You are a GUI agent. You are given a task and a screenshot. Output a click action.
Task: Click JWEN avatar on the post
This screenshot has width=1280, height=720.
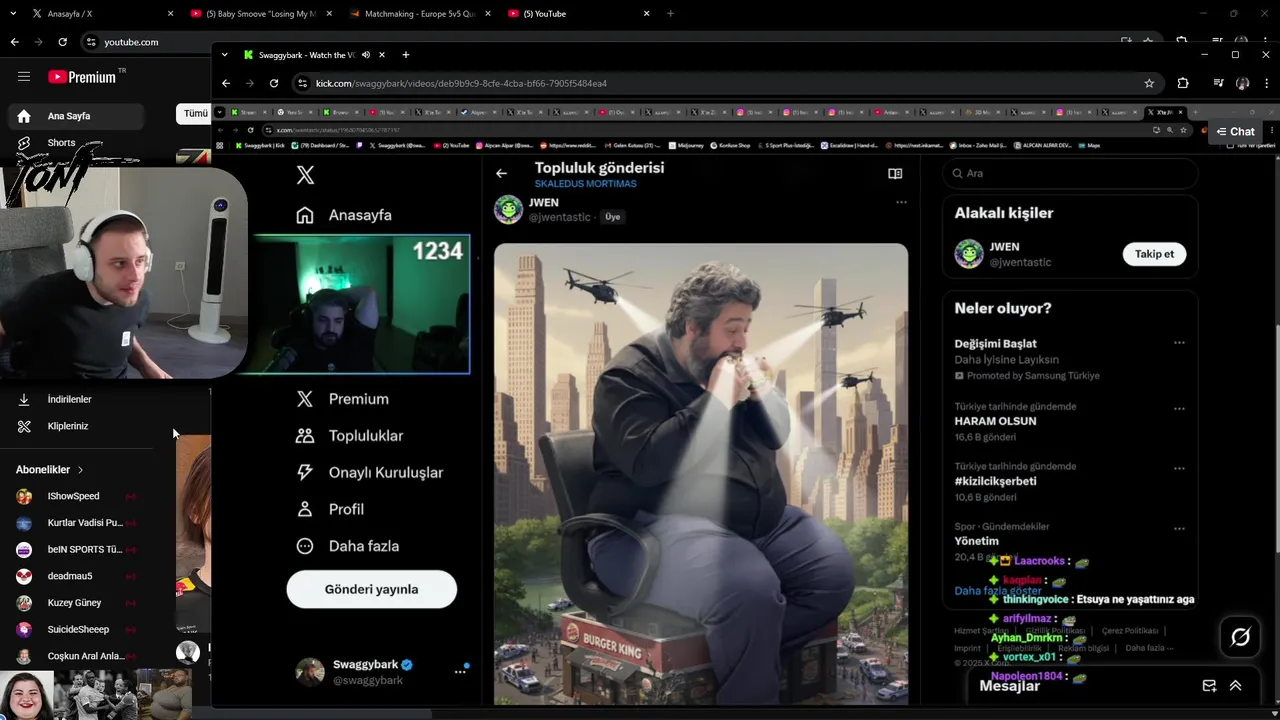(508, 209)
